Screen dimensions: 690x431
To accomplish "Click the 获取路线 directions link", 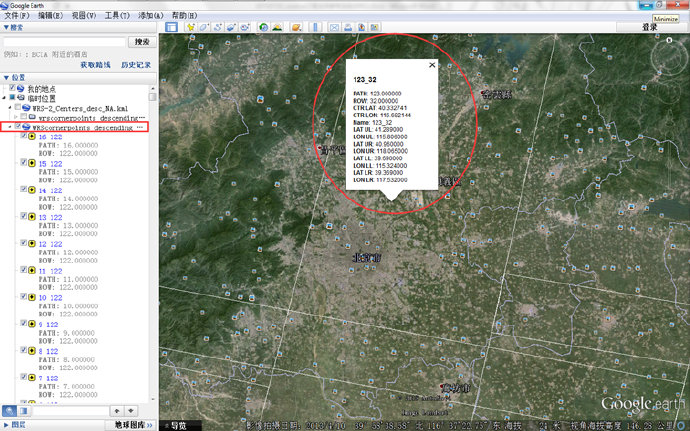I will [x=95, y=65].
